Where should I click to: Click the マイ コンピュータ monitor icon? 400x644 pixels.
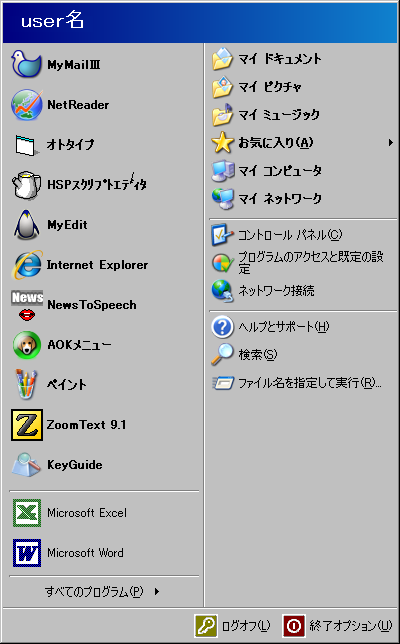tap(223, 170)
